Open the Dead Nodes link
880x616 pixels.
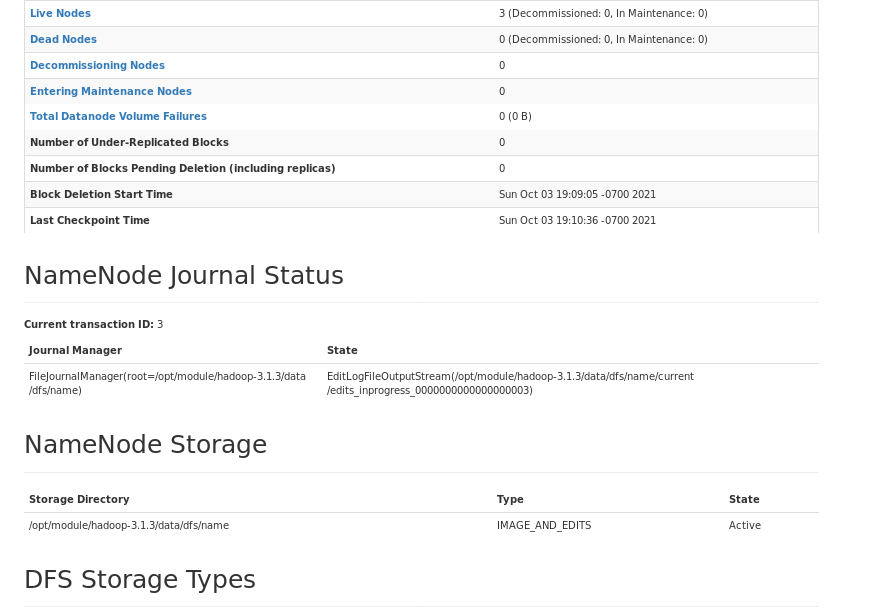click(63, 39)
